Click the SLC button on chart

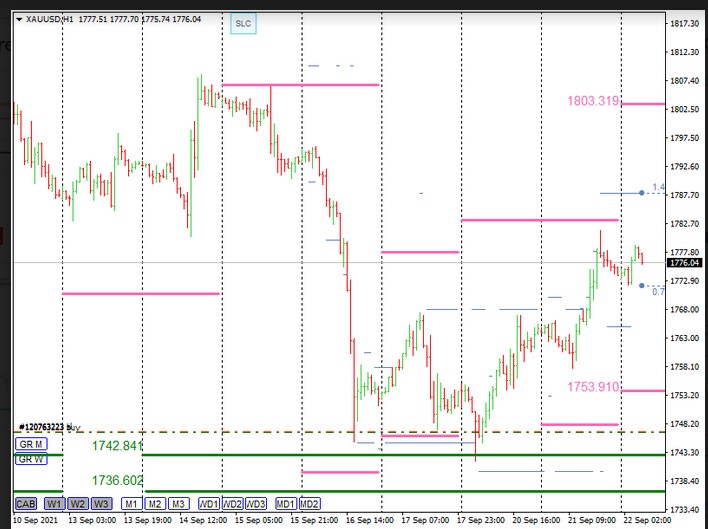(x=243, y=23)
